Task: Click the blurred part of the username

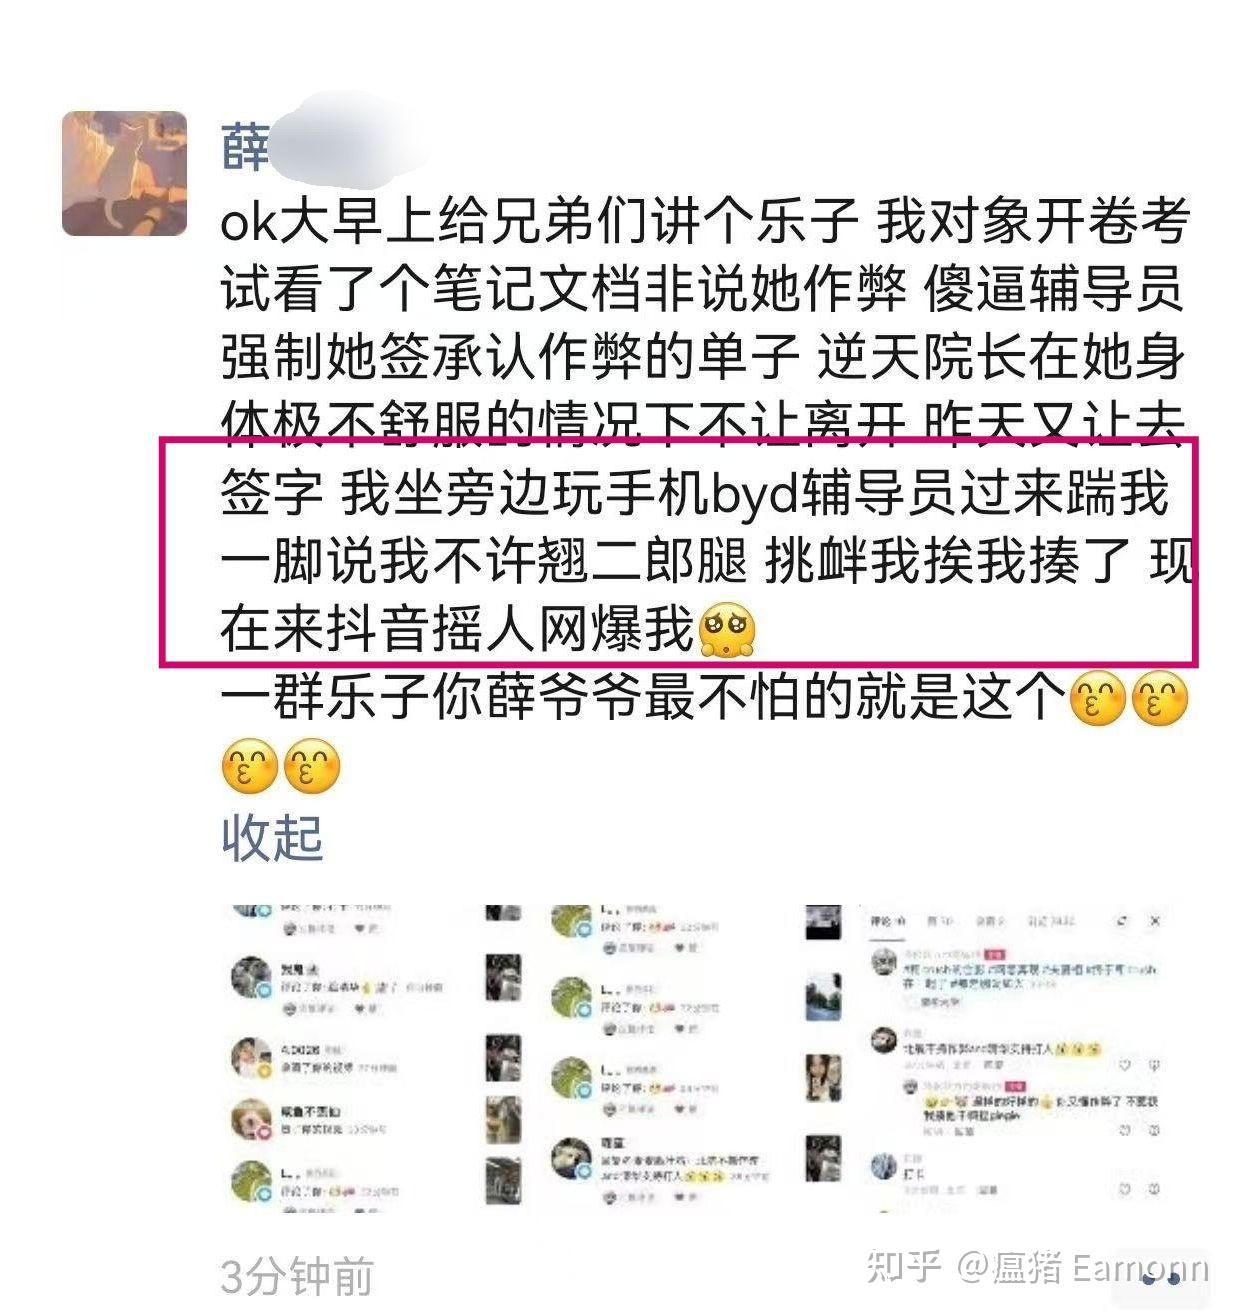Action: (350, 145)
